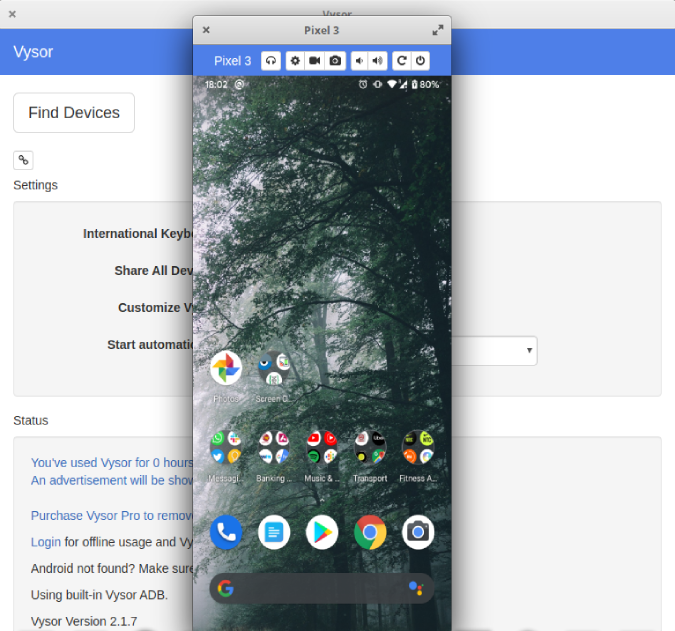The image size is (675, 631).
Task: Open the Start automatically dropdown in the Vysor window
Action: coord(494,351)
